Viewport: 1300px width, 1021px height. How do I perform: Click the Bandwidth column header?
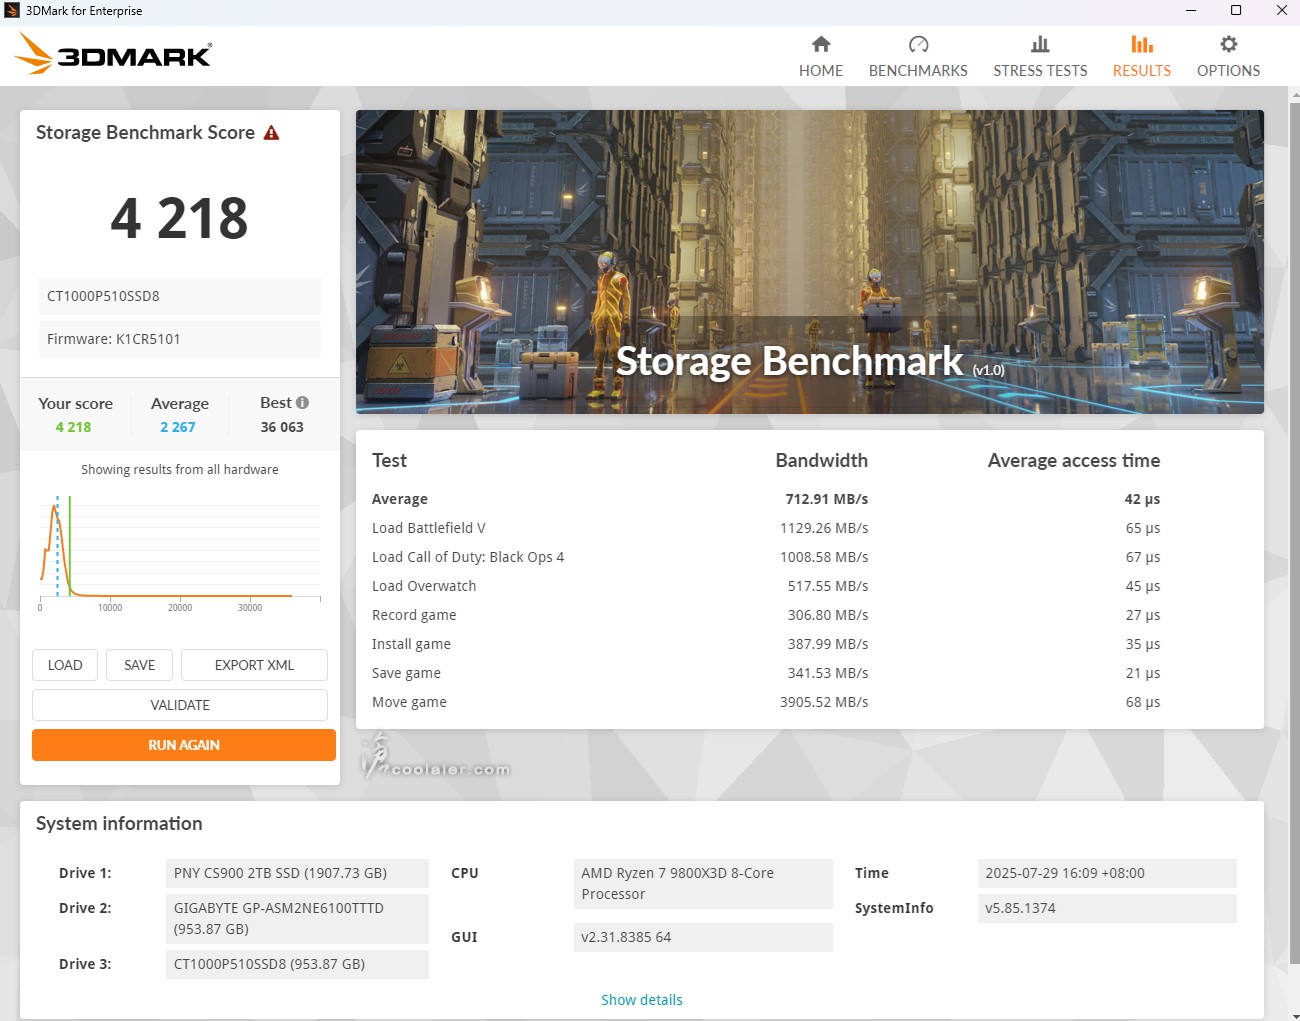point(821,460)
